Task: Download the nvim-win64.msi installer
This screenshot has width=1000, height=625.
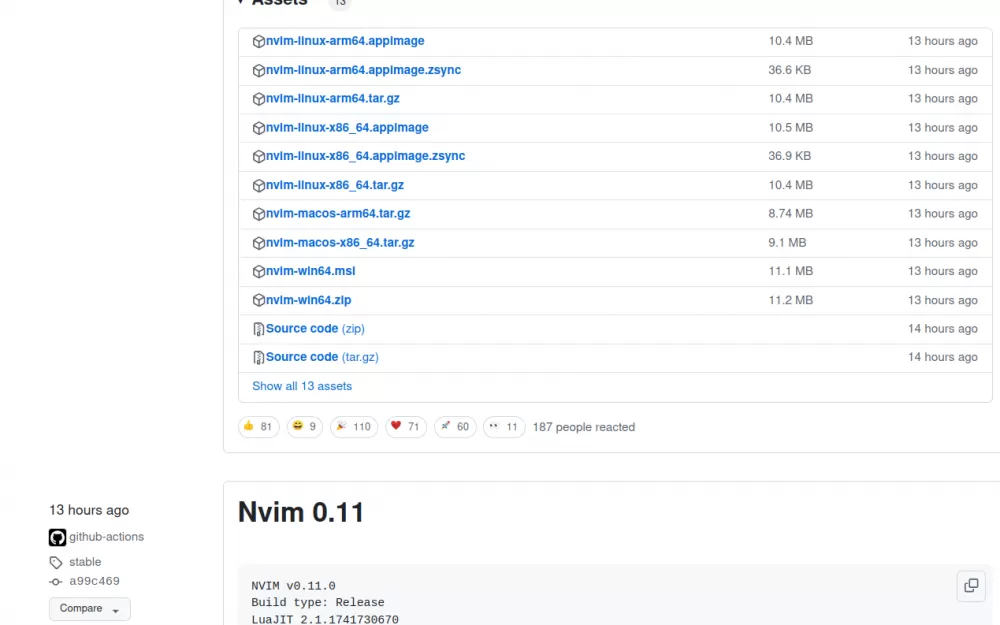Action: 311,271
